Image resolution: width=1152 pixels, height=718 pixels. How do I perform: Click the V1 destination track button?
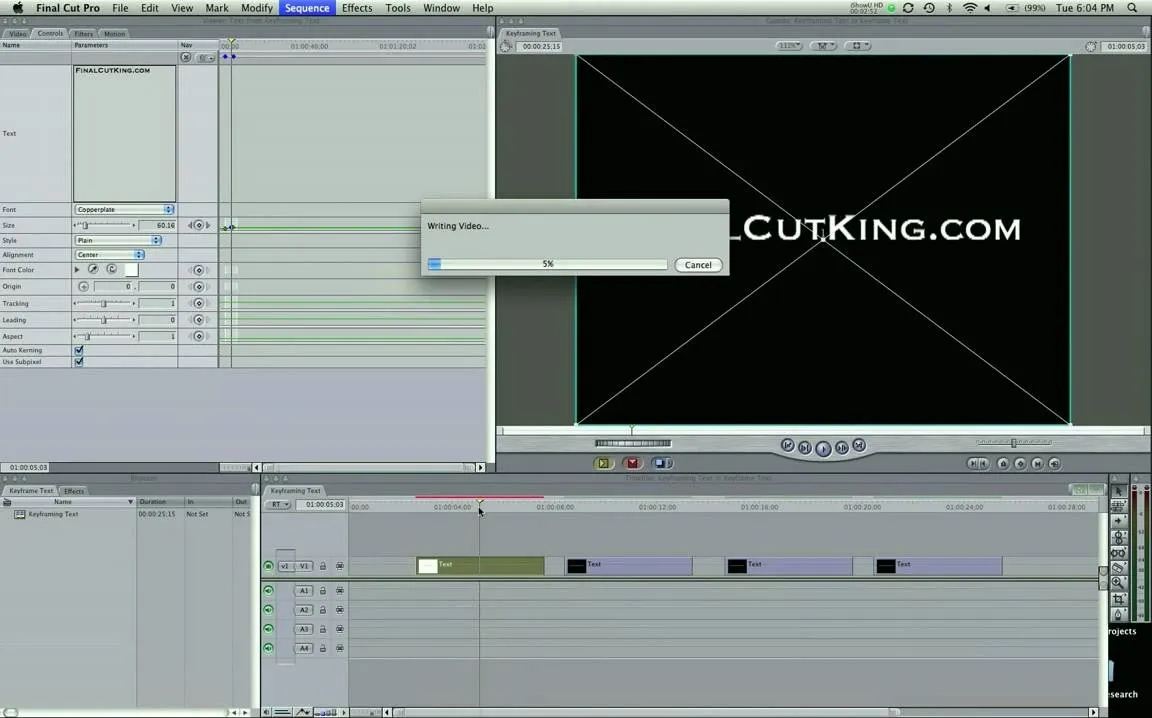(303, 567)
